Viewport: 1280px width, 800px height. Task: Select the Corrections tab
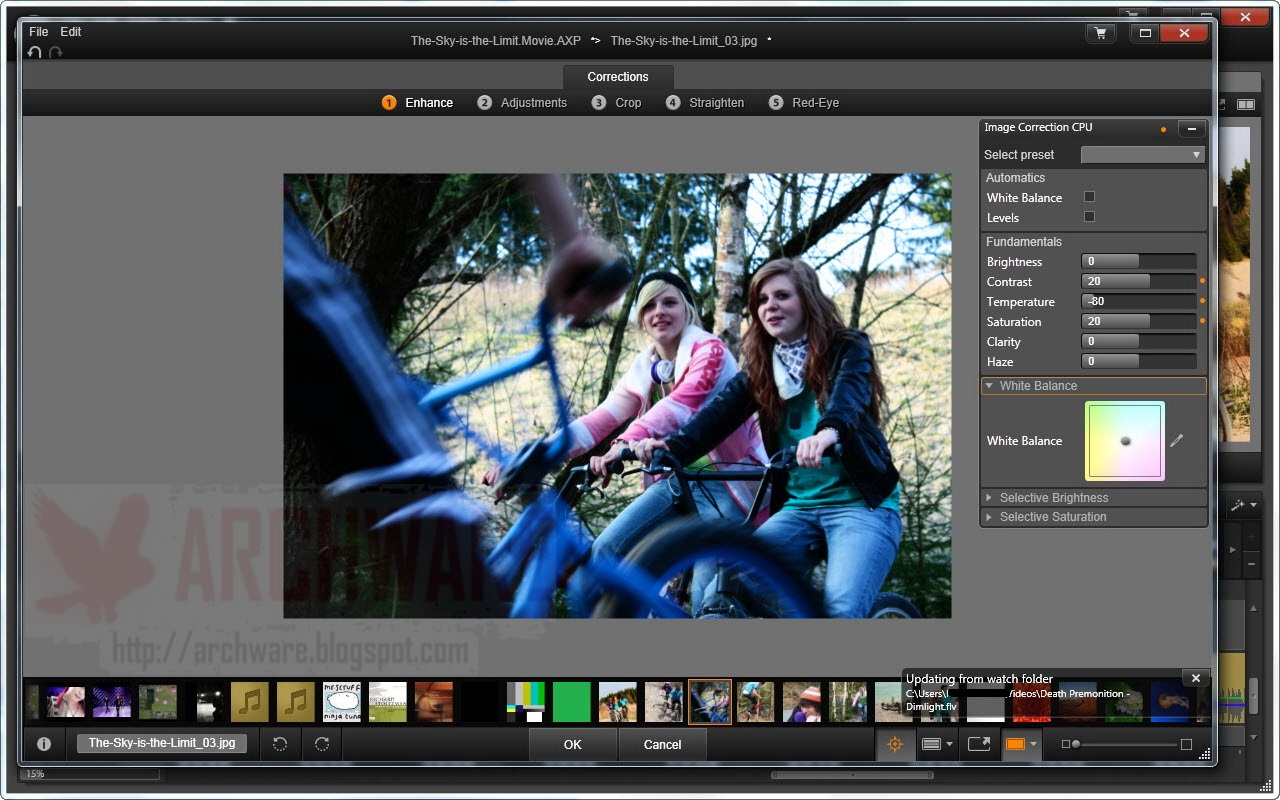(x=618, y=77)
